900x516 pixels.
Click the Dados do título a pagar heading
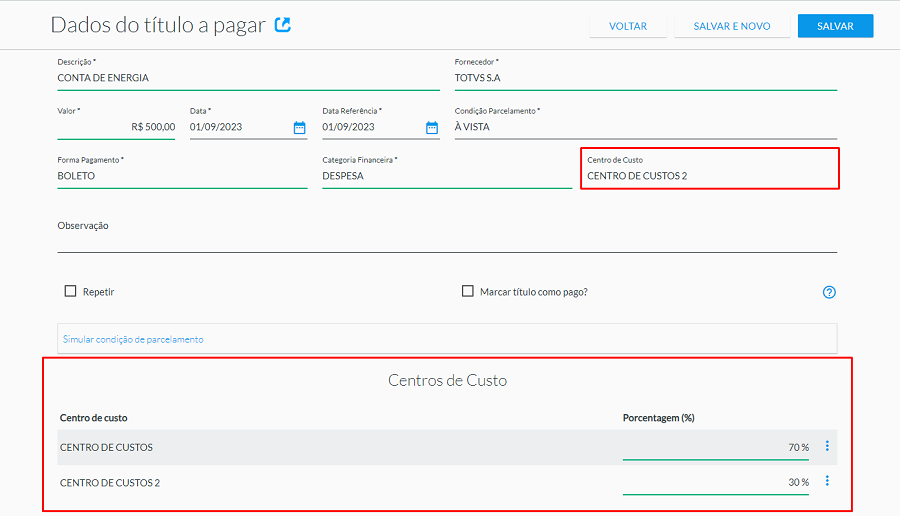[158, 25]
